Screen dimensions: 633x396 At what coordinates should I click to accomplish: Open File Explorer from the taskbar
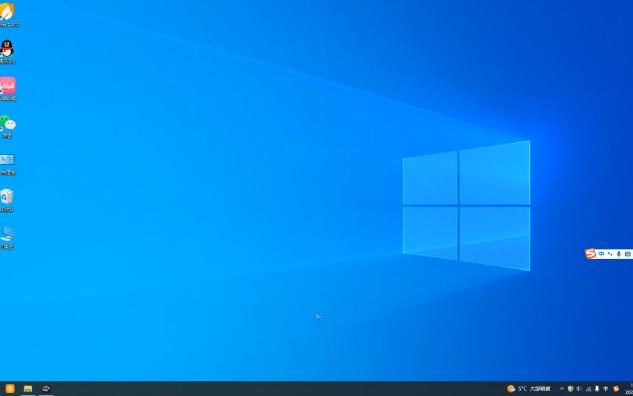coord(28,388)
